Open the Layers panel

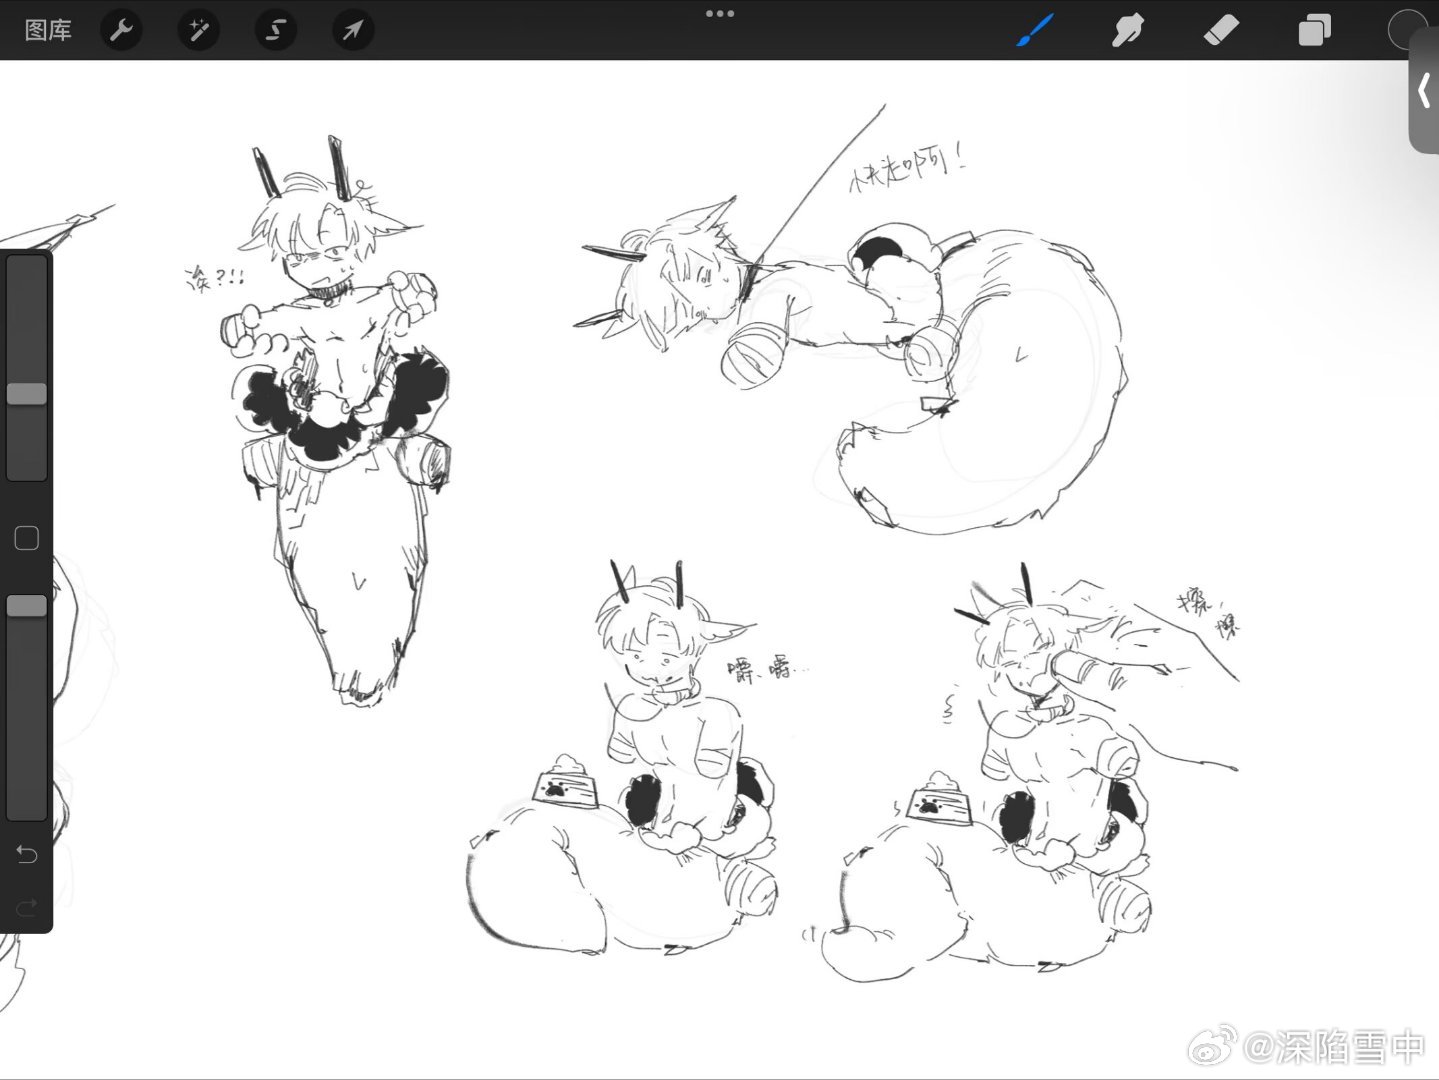pyautogui.click(x=1314, y=30)
